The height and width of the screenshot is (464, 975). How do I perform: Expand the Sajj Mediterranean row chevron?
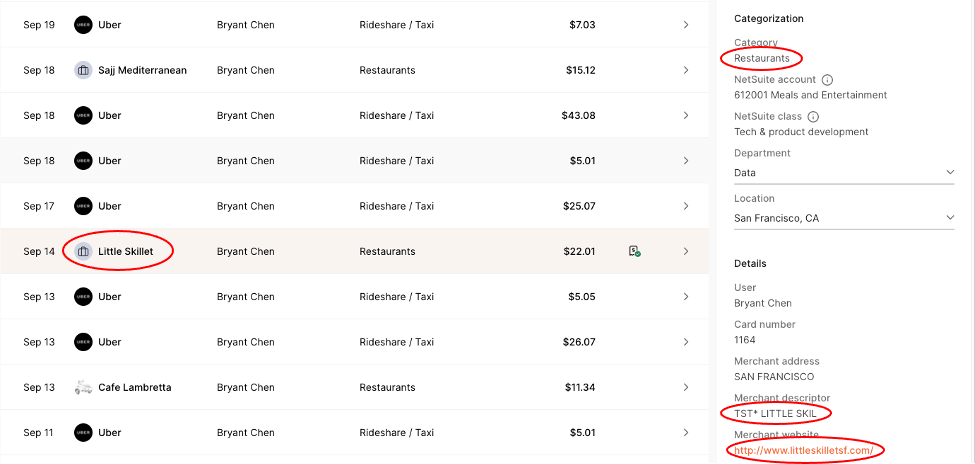click(x=686, y=70)
